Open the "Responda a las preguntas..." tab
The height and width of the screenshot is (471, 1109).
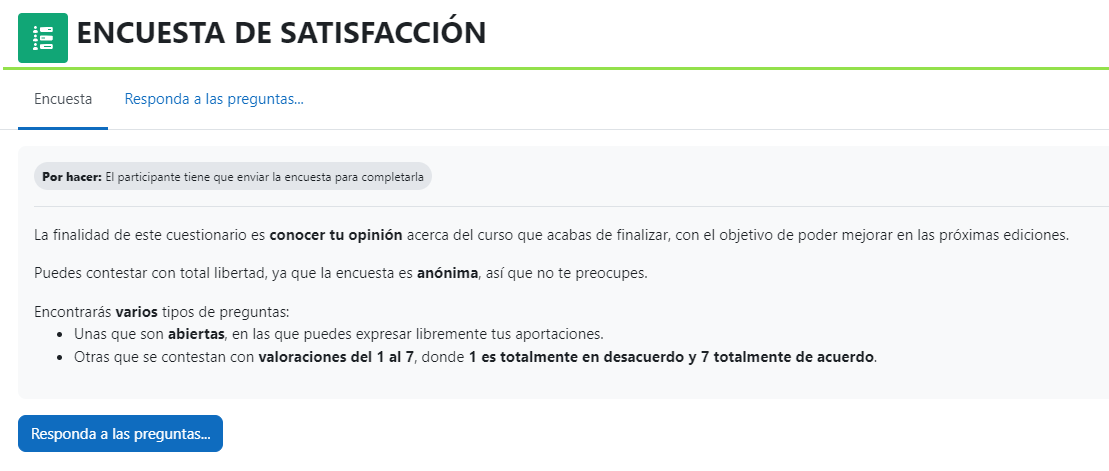[x=213, y=99]
